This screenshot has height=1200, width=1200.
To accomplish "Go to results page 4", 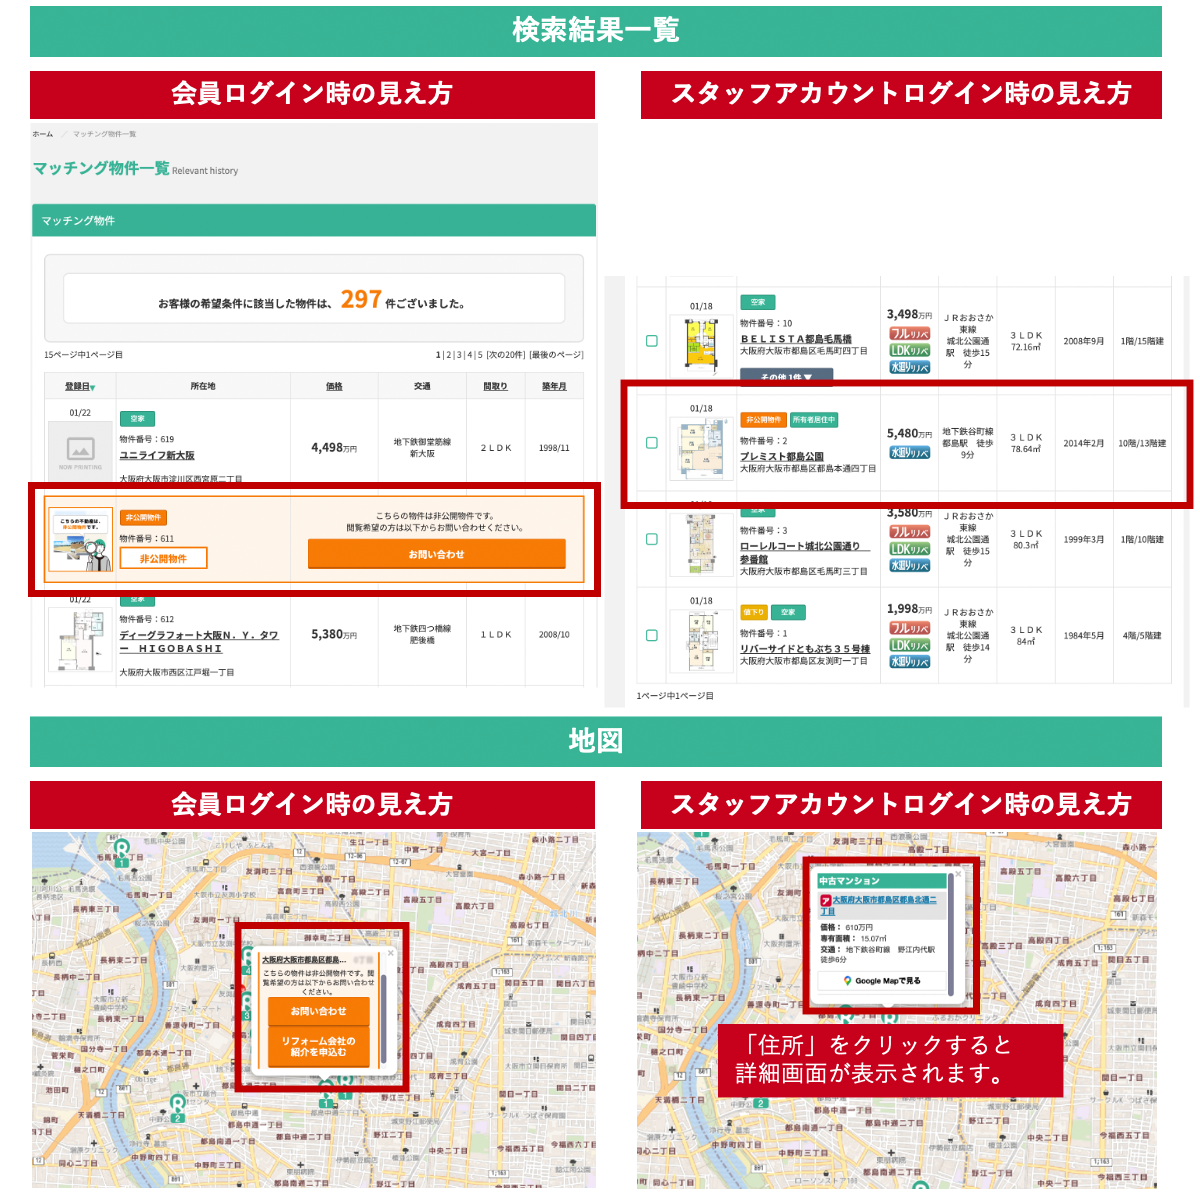I will (x=469, y=355).
